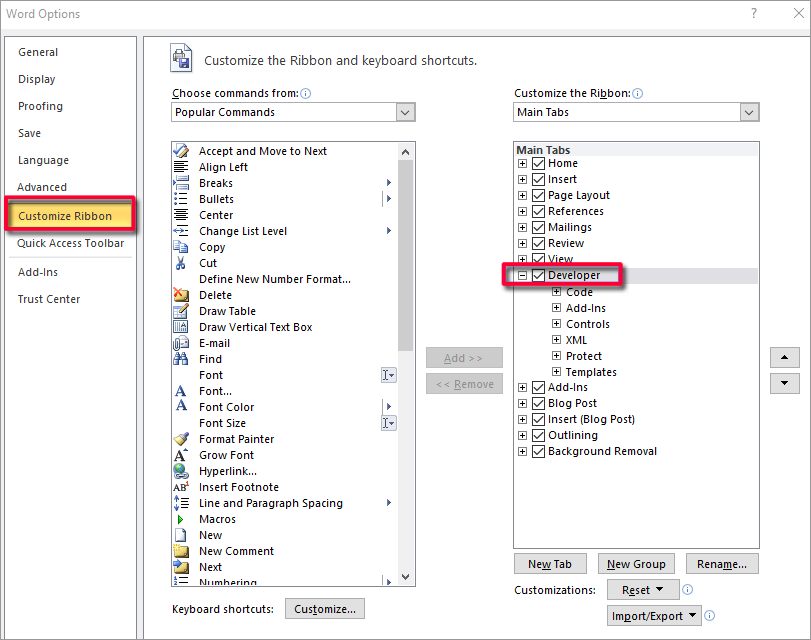Click the Accept and Move to Next icon
Viewport: 811px width, 640px height.
(181, 151)
